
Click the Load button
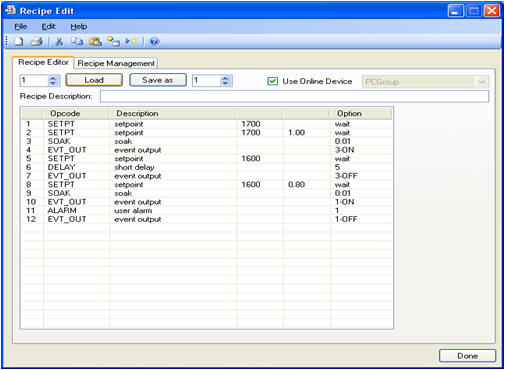click(94, 80)
